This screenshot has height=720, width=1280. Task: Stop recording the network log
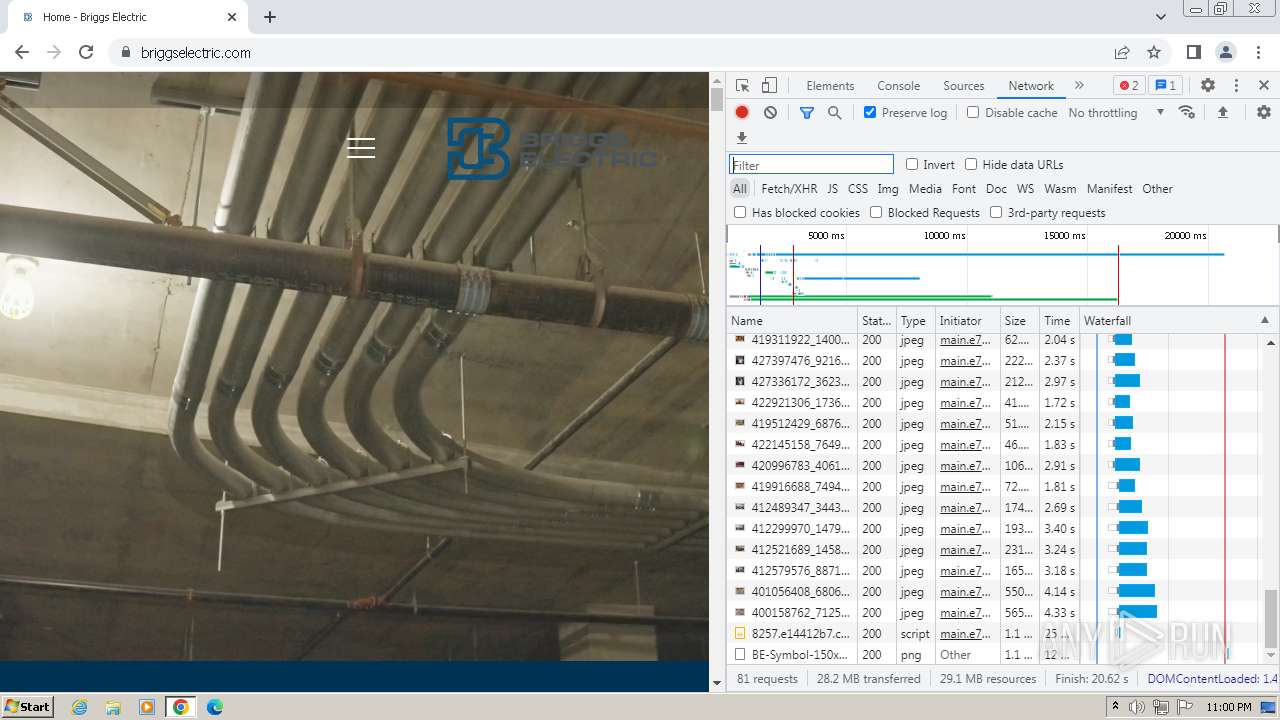[x=742, y=113]
